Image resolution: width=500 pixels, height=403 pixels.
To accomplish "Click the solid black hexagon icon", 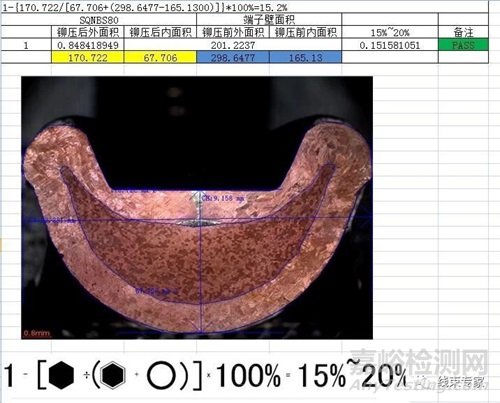I will pyautogui.click(x=61, y=375).
